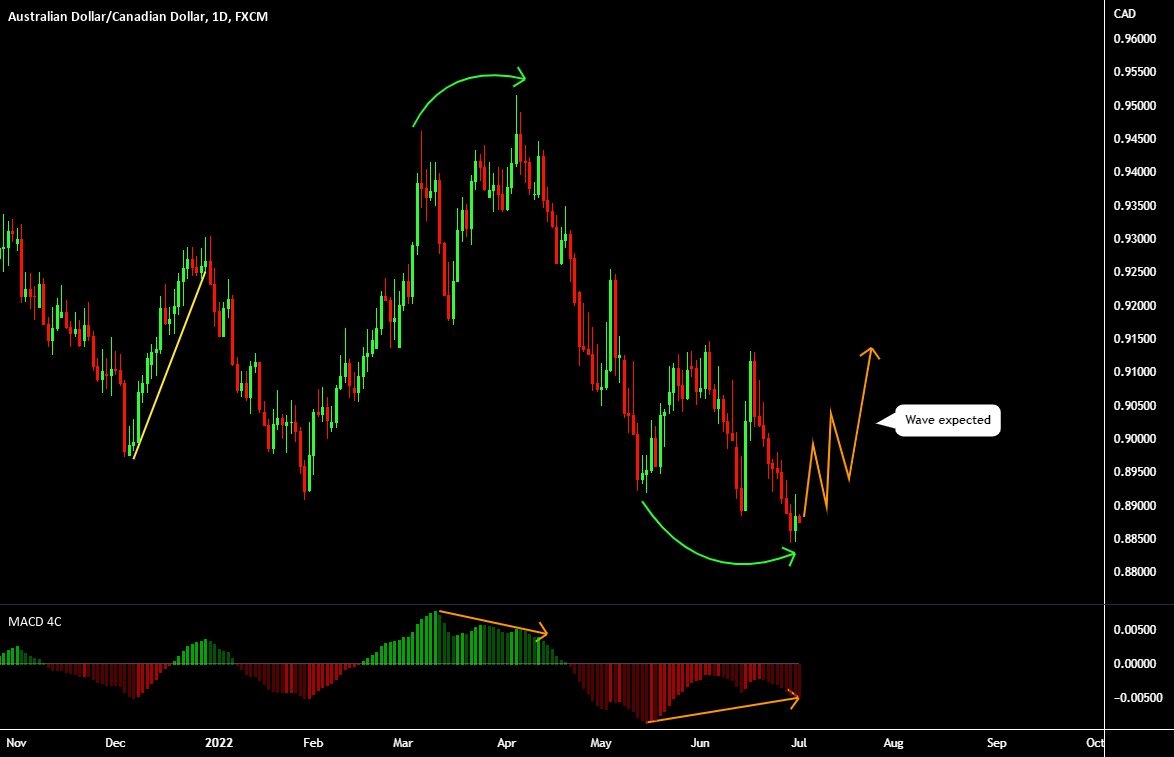Select the MACD 4C indicator label

(34, 621)
